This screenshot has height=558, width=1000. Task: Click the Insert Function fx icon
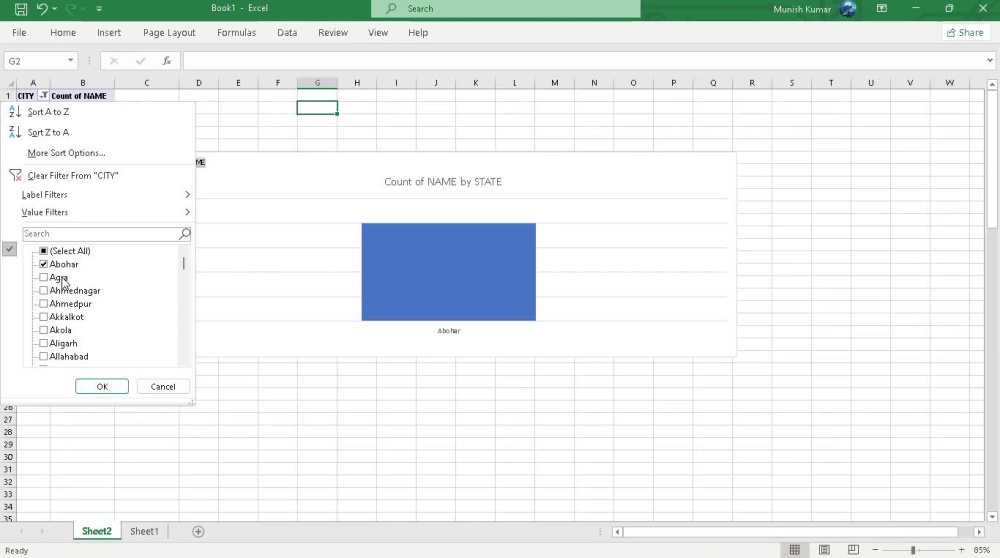point(166,61)
